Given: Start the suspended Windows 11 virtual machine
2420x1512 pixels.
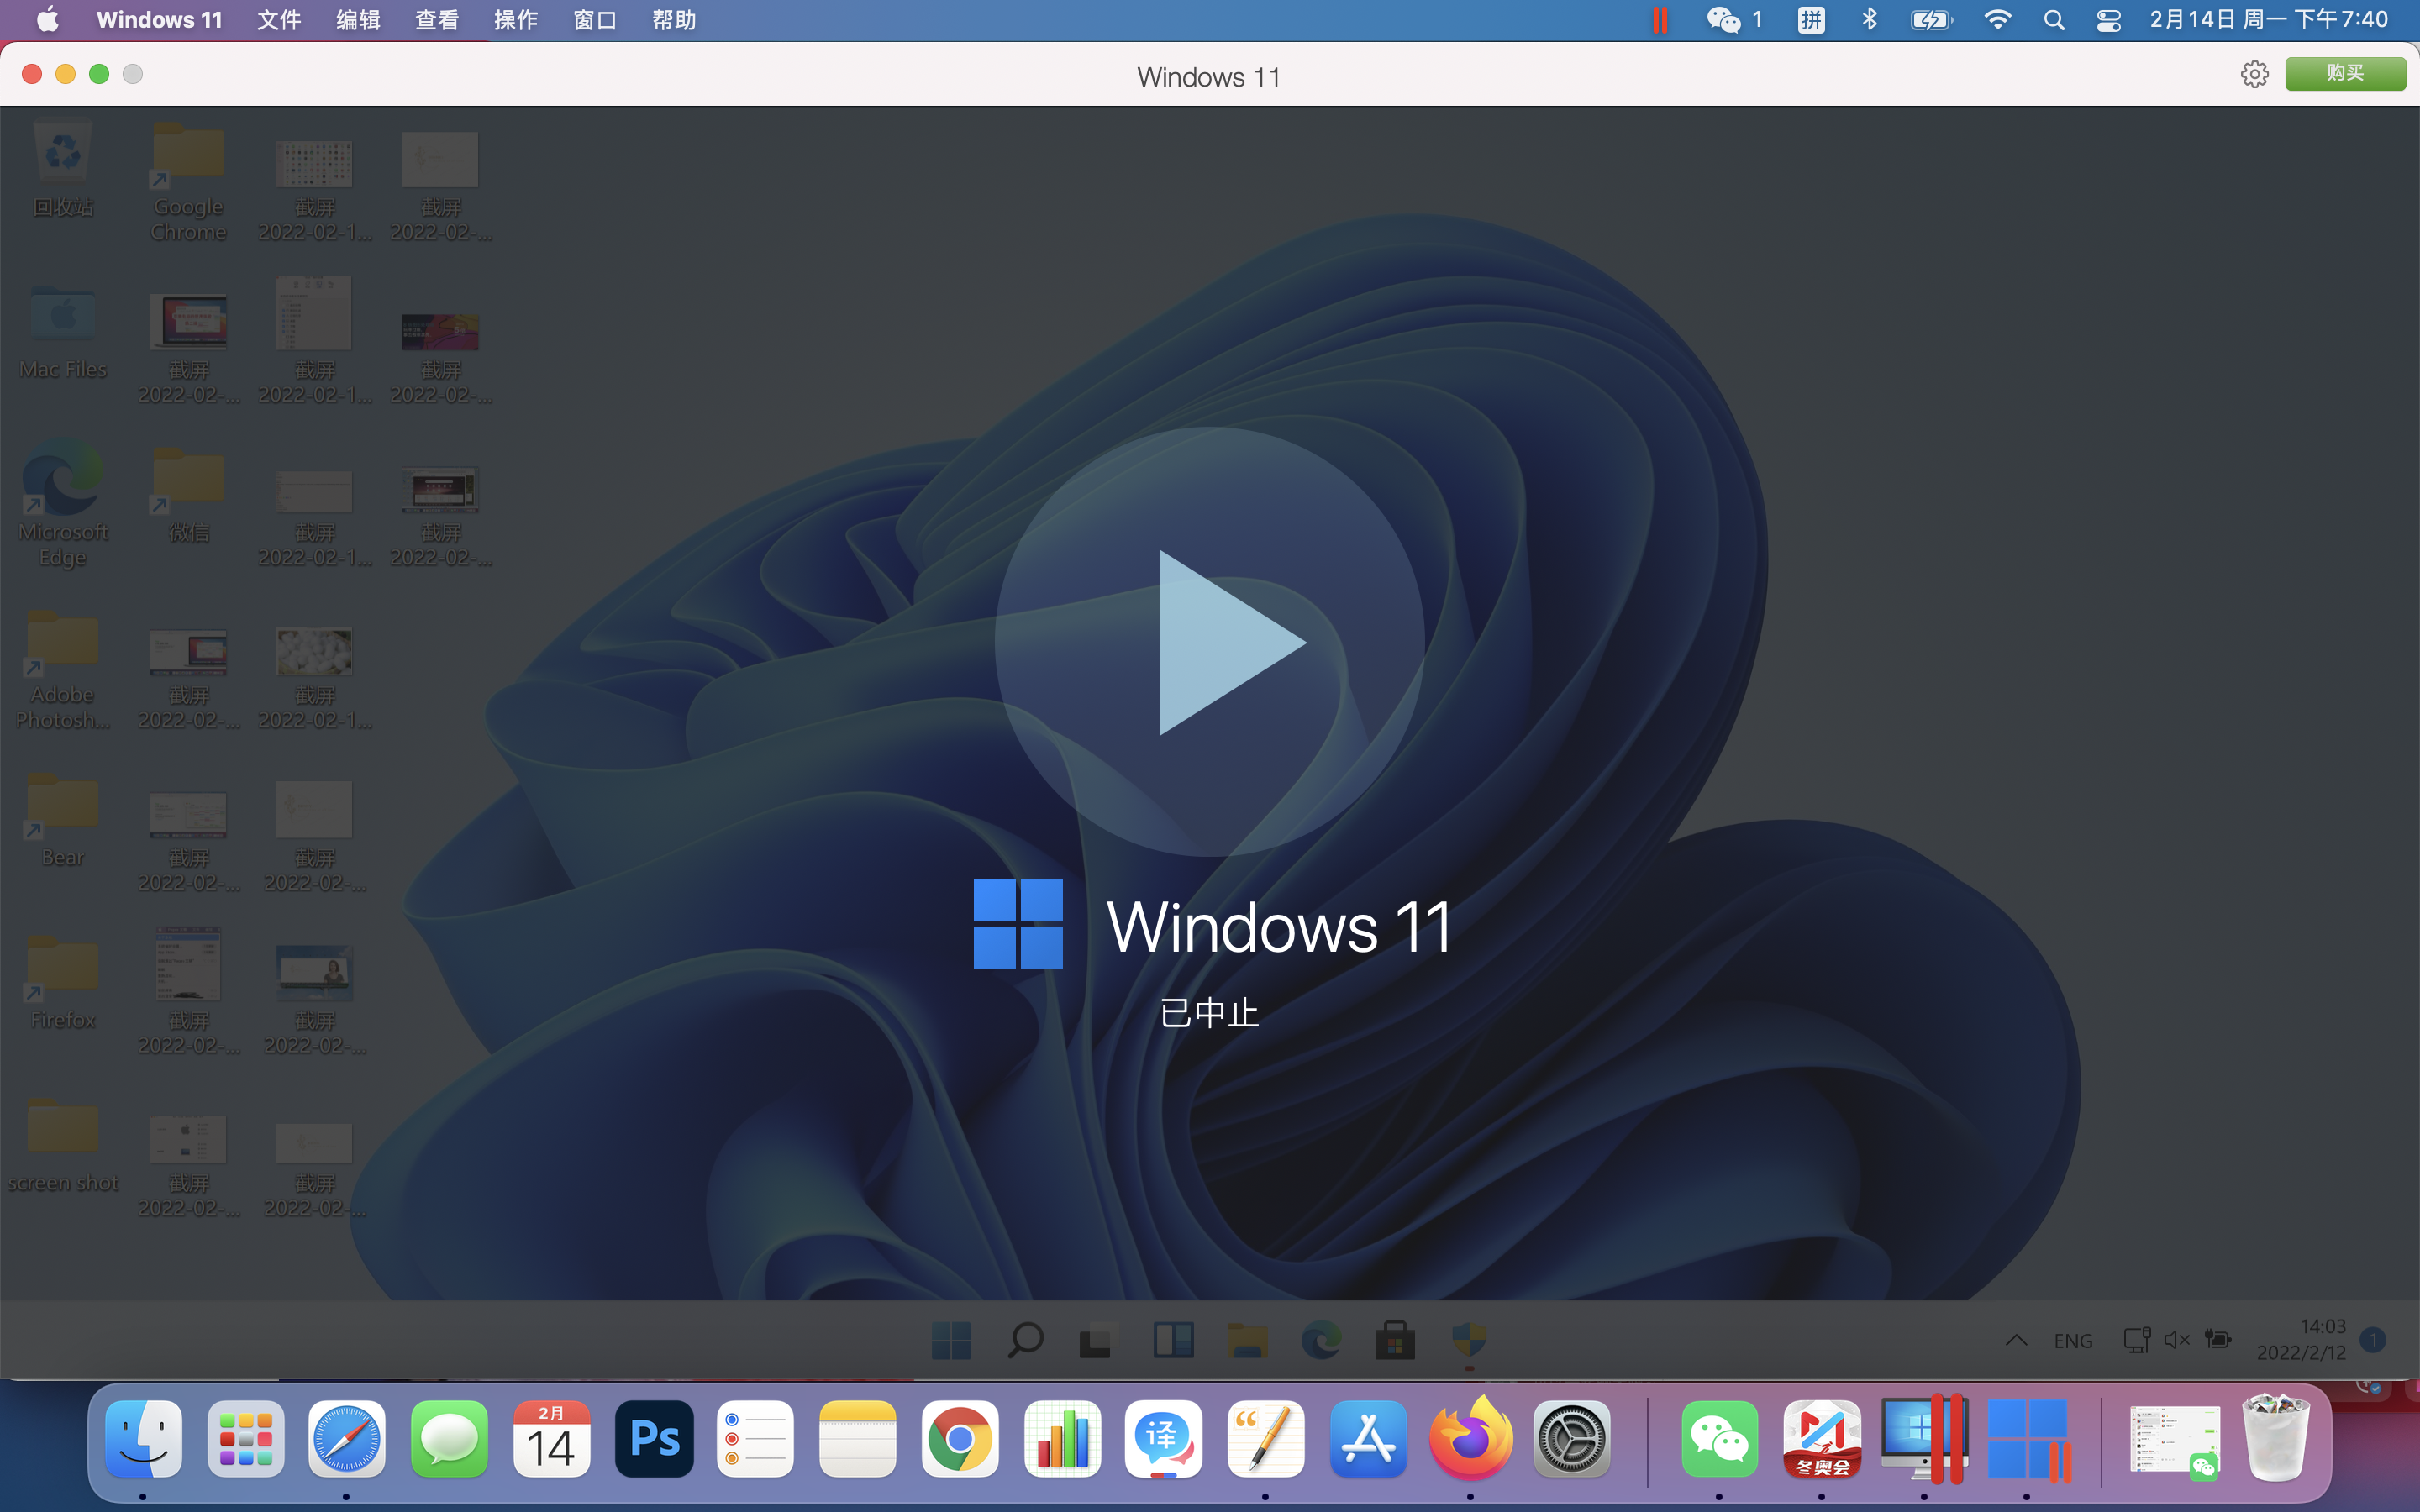Looking at the screenshot, I should (1209, 641).
